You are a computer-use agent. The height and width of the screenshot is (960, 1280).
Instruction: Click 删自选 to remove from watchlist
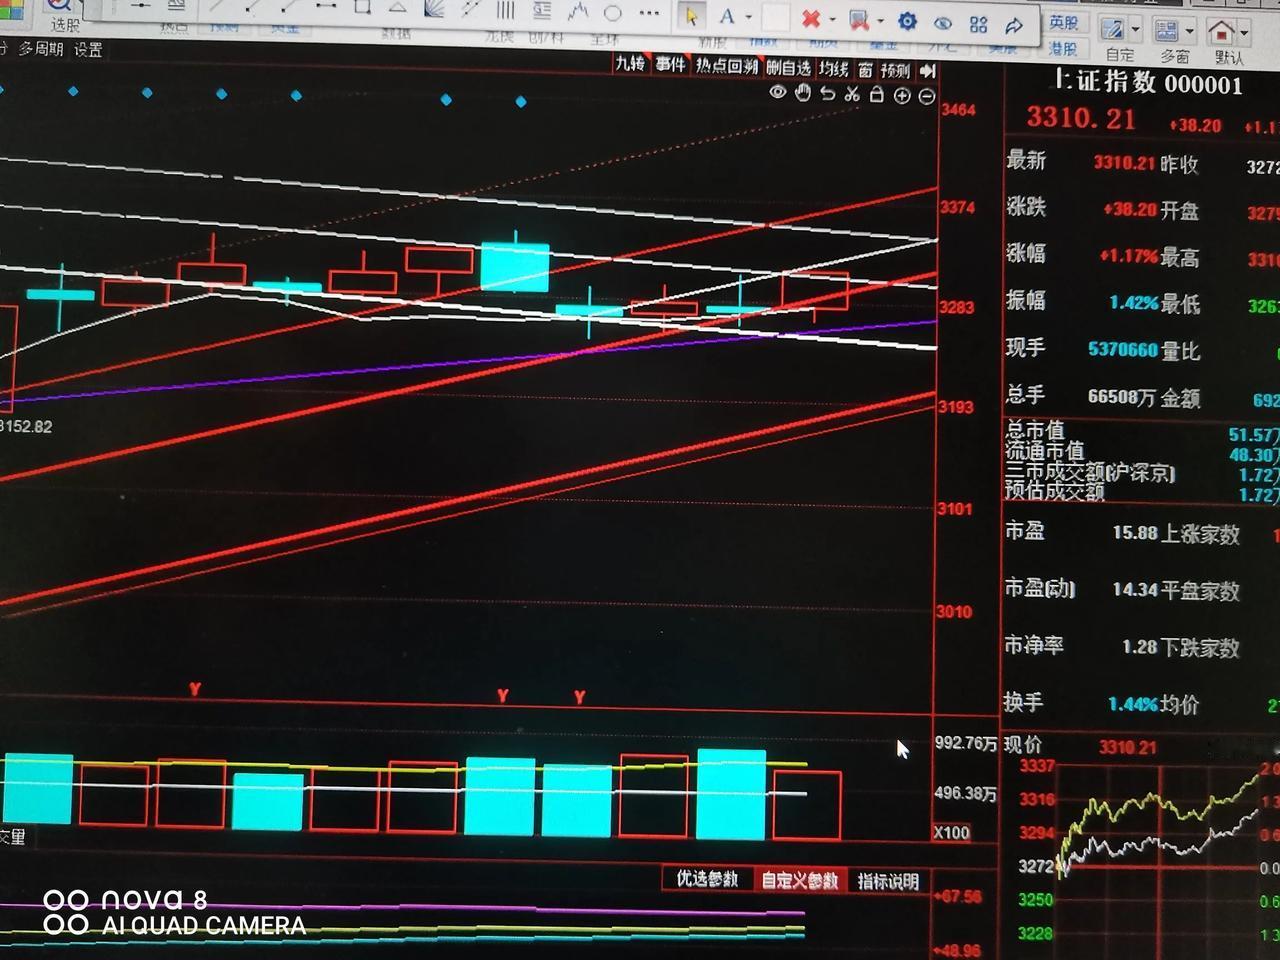pyautogui.click(x=789, y=68)
